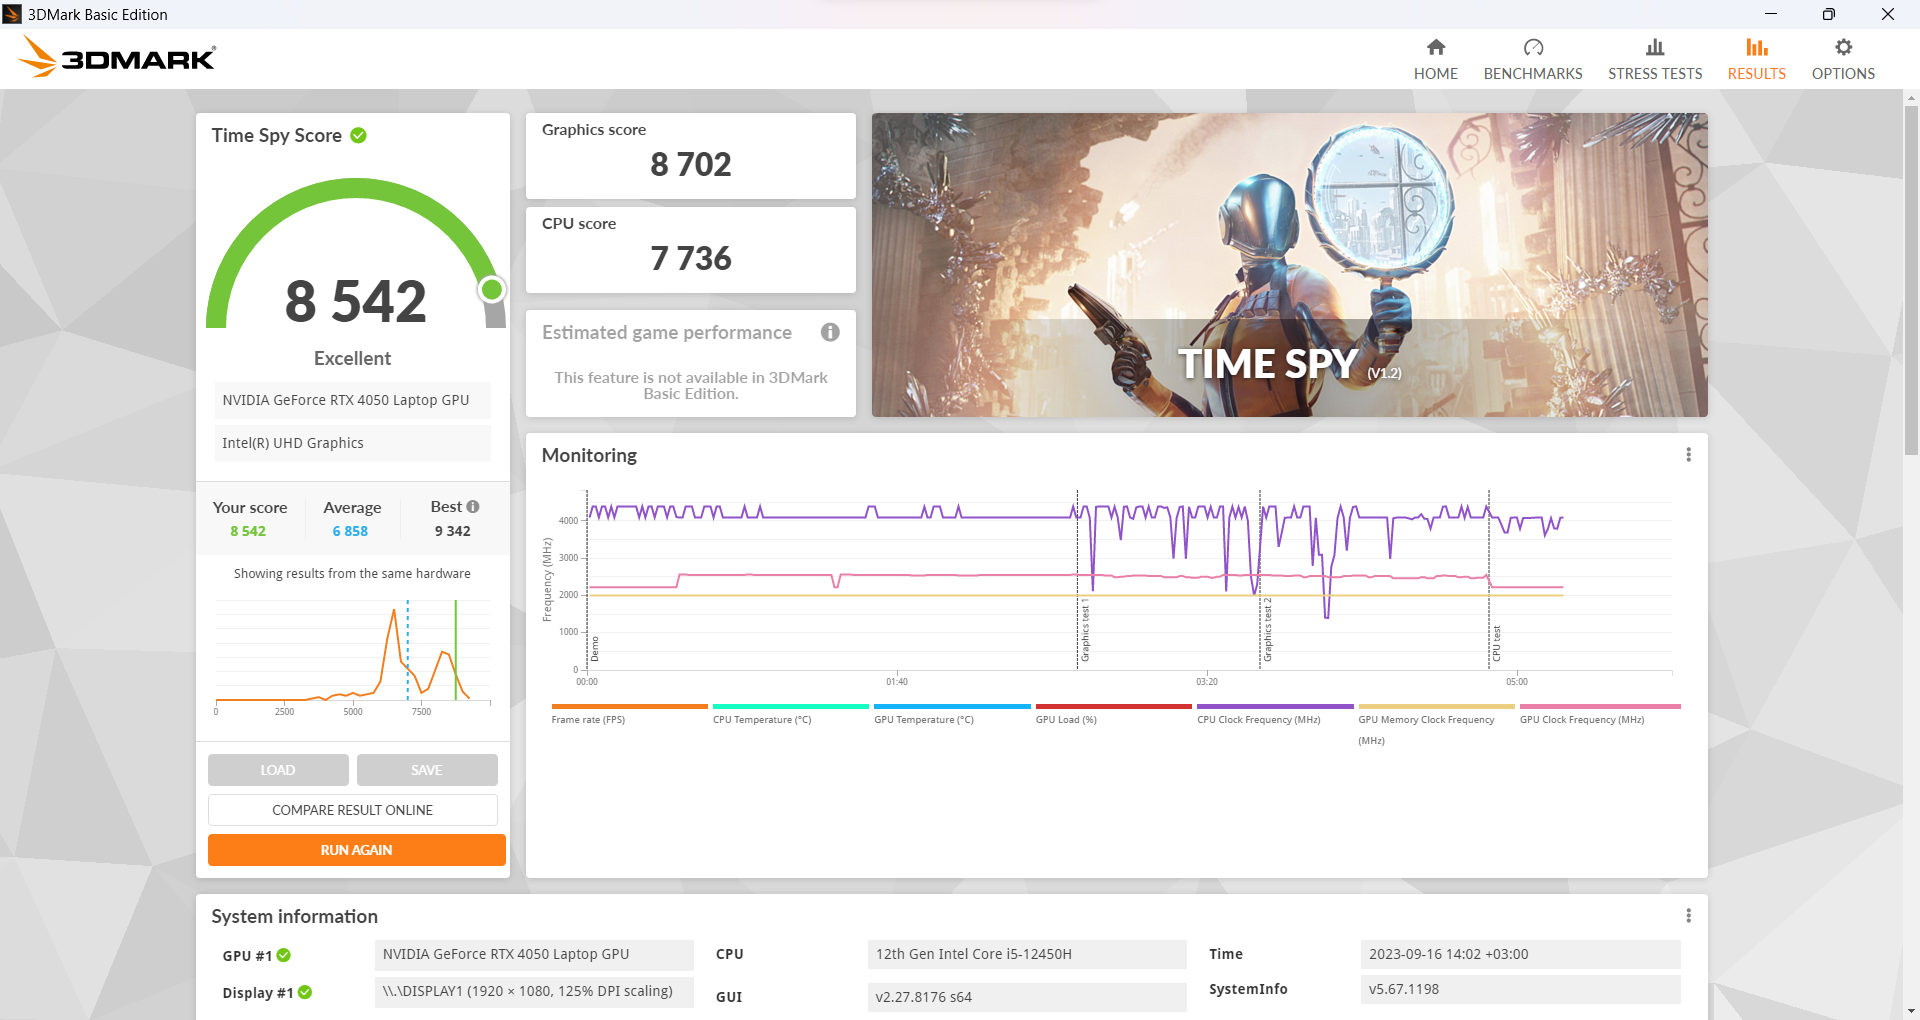The image size is (1920, 1020).
Task: Open the Monitoring panel three-dot menu
Action: tap(1688, 455)
